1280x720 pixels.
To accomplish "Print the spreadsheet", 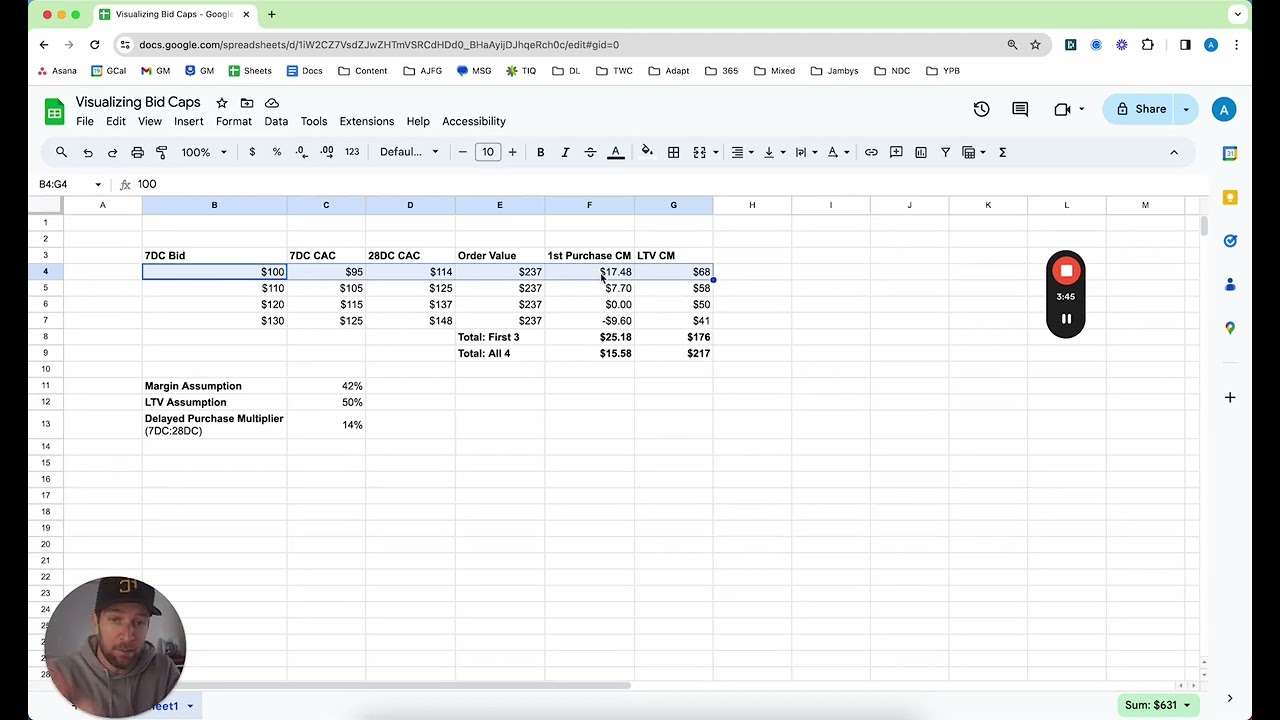I will (137, 152).
